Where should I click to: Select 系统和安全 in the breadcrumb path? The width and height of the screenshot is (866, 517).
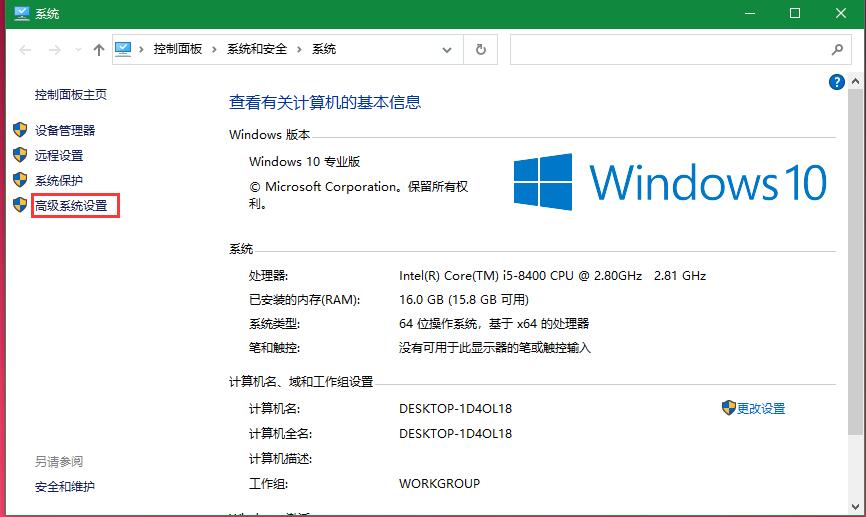point(257,49)
